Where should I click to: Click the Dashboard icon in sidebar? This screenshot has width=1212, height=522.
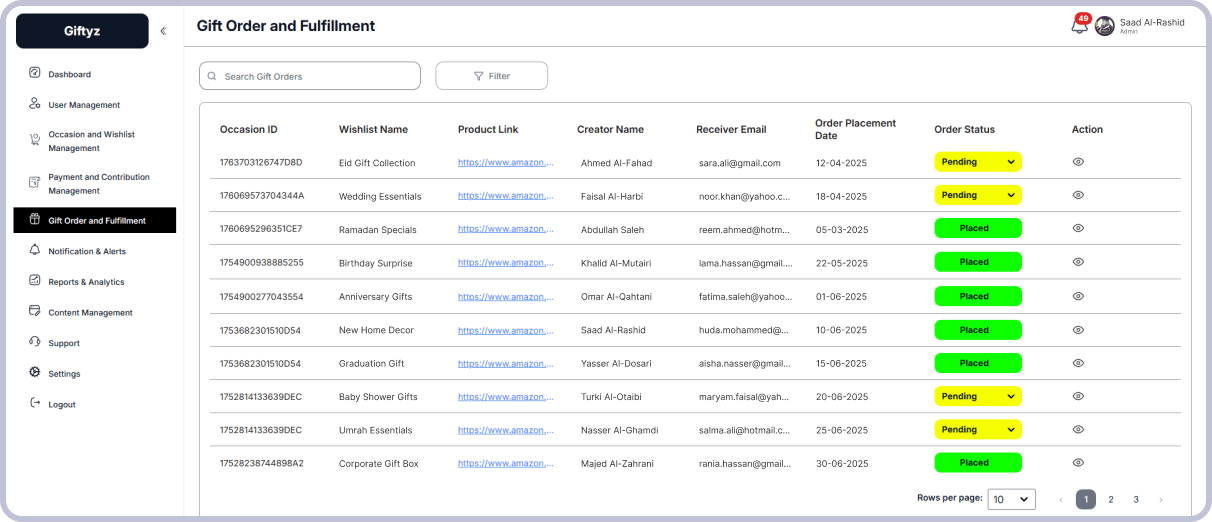(35, 73)
